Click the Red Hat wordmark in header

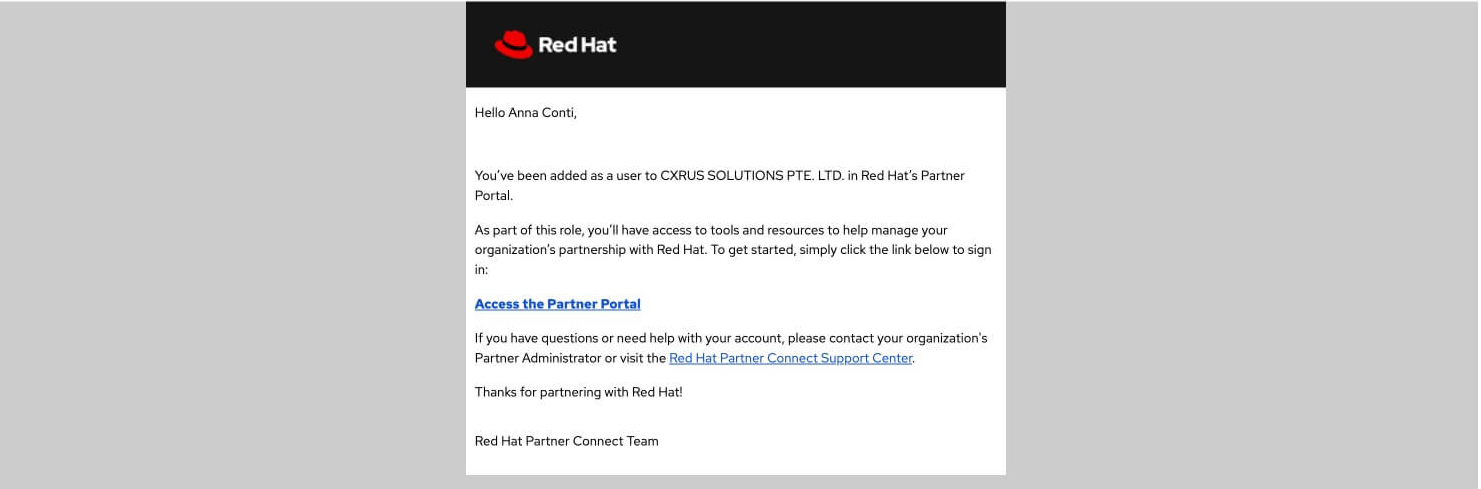click(577, 45)
